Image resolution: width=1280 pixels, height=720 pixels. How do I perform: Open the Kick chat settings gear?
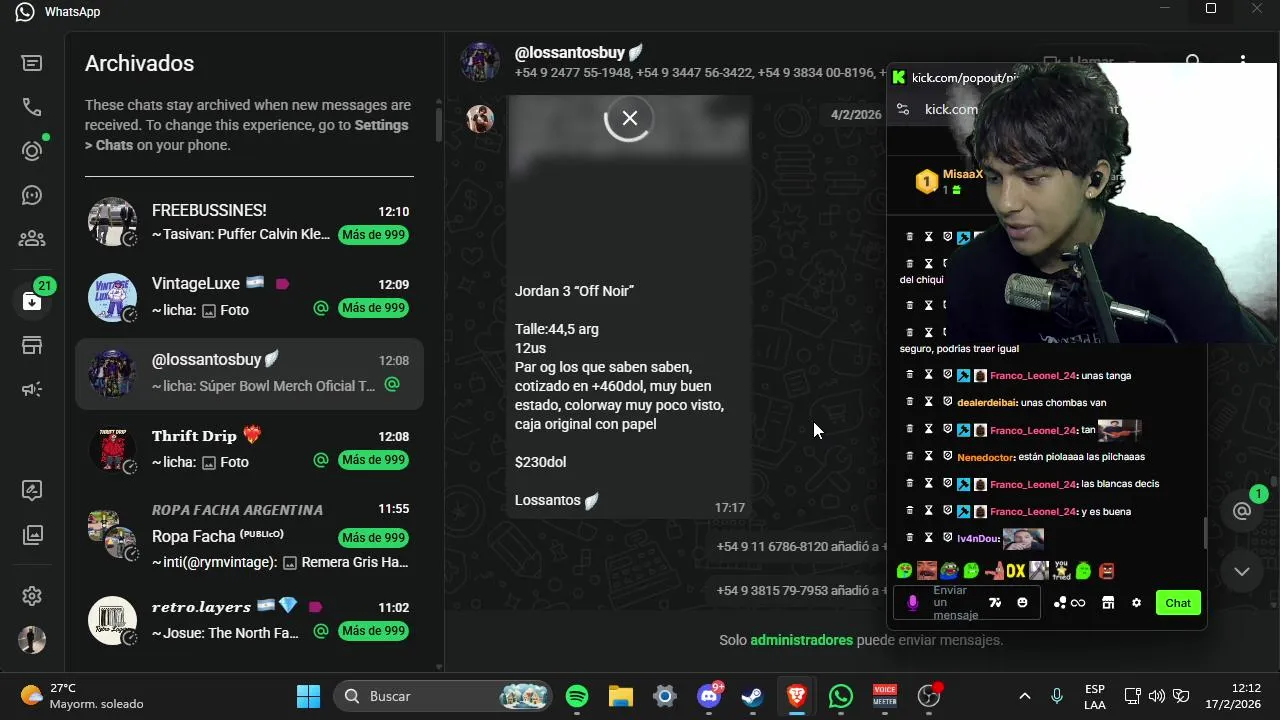pyautogui.click(x=1136, y=603)
